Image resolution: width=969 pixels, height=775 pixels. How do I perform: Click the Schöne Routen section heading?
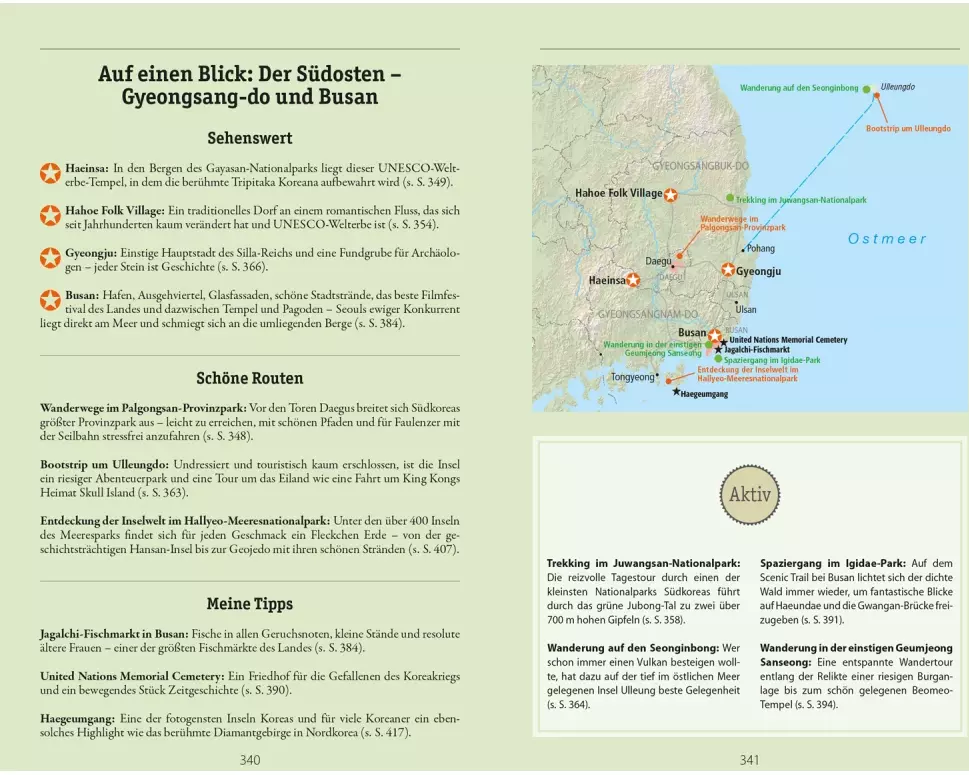(x=250, y=378)
